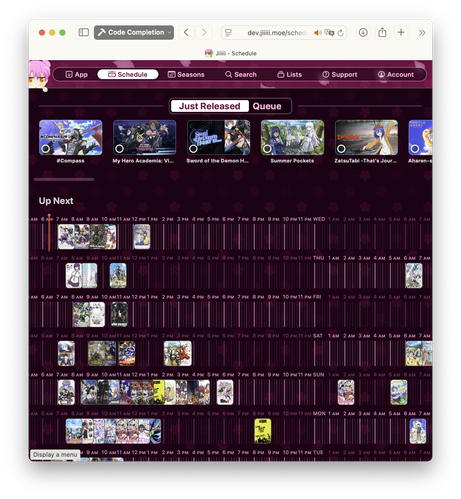Open the Share menu icon
The image size is (461, 499).
pyautogui.click(x=382, y=32)
